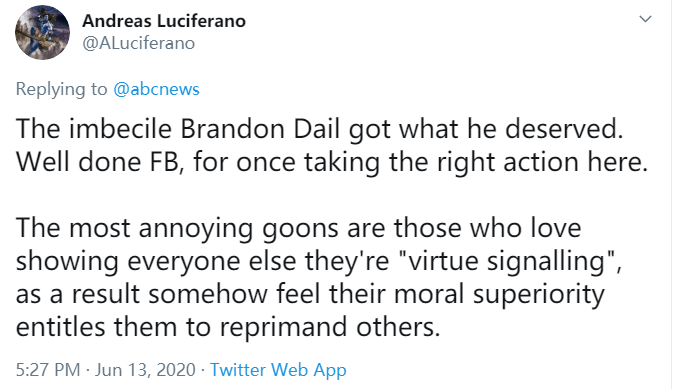674x389 pixels.
Task: Click the Jun 13, 2020 date
Action: pos(145,370)
